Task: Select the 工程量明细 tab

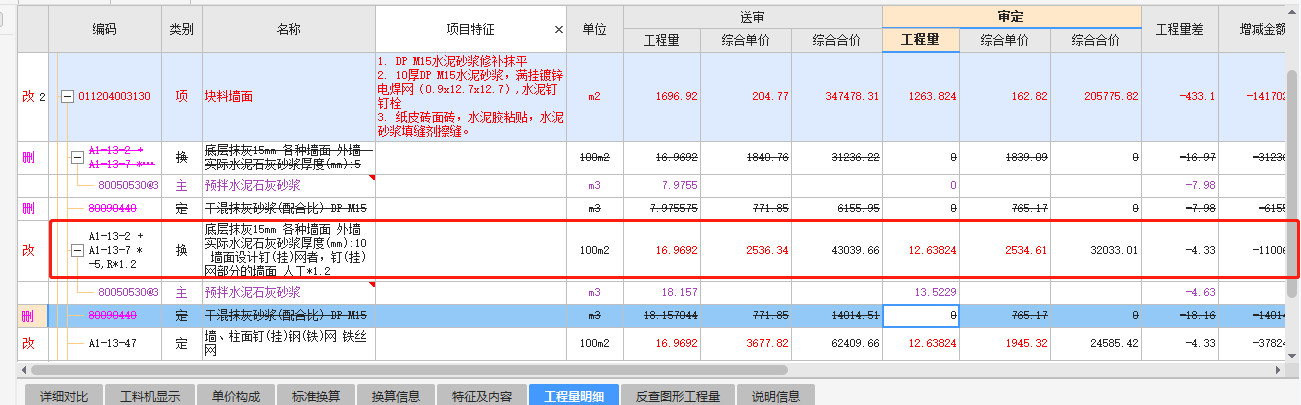Action: 574,396
